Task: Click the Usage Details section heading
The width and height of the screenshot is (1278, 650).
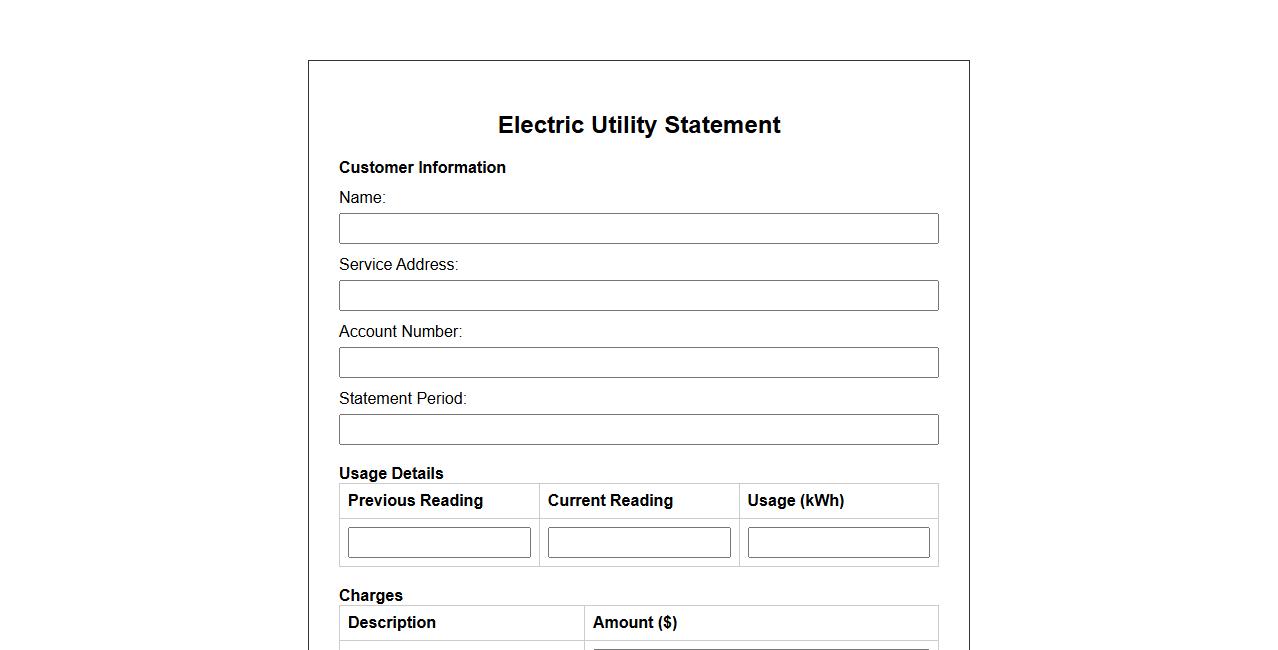Action: pos(391,473)
